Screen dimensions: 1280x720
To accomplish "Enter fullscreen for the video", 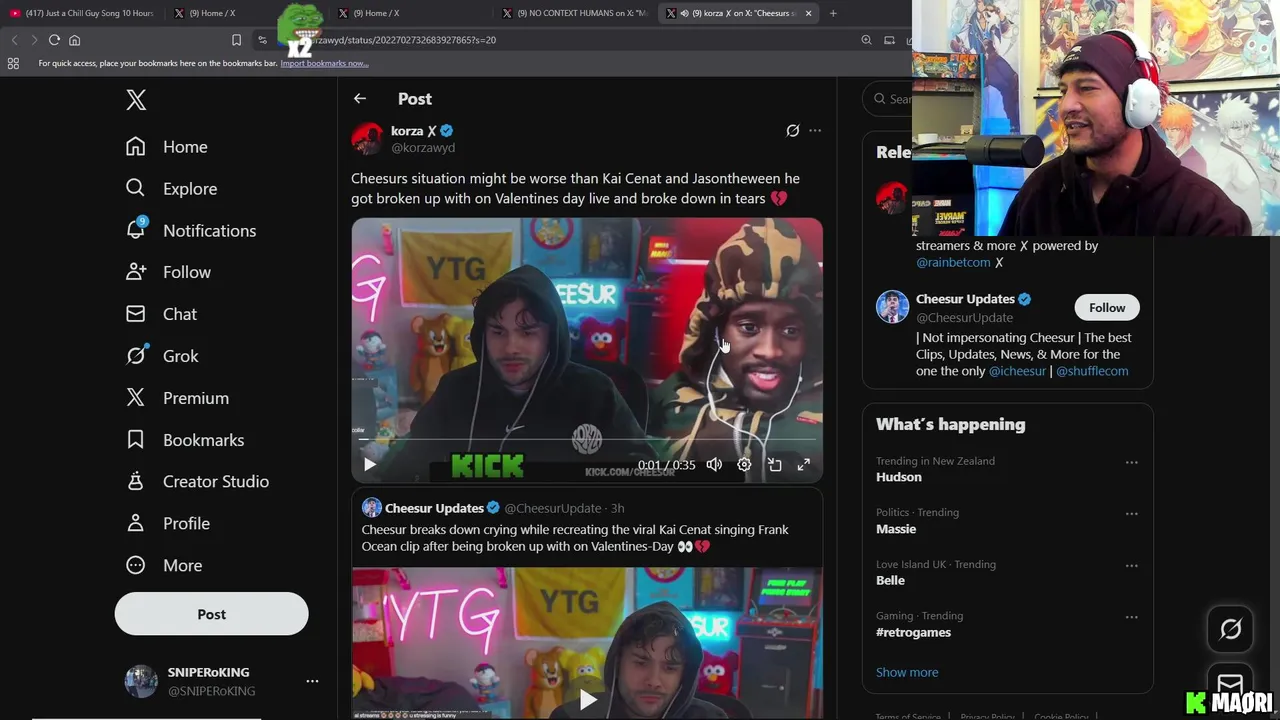I will click(803, 465).
